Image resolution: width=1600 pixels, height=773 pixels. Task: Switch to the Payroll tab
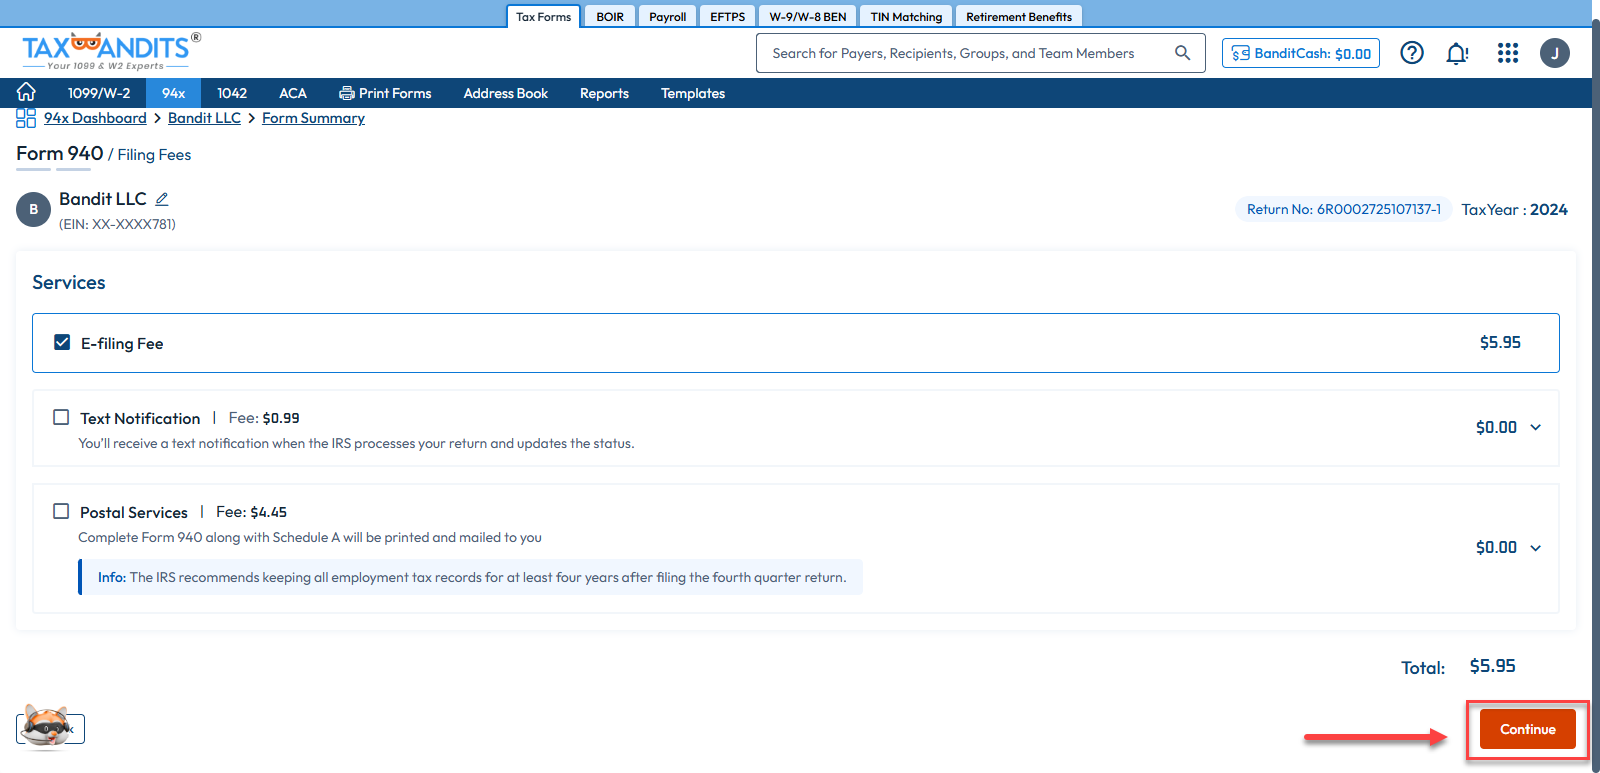point(667,17)
